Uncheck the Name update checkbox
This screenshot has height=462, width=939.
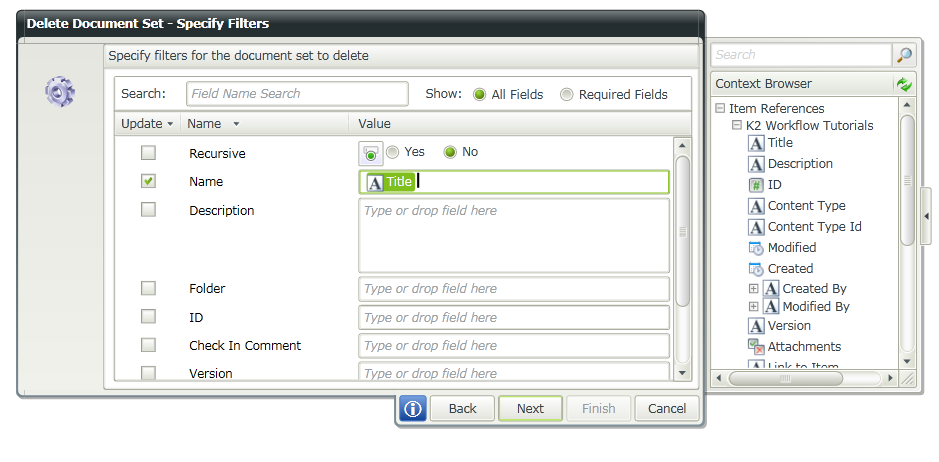click(x=148, y=181)
